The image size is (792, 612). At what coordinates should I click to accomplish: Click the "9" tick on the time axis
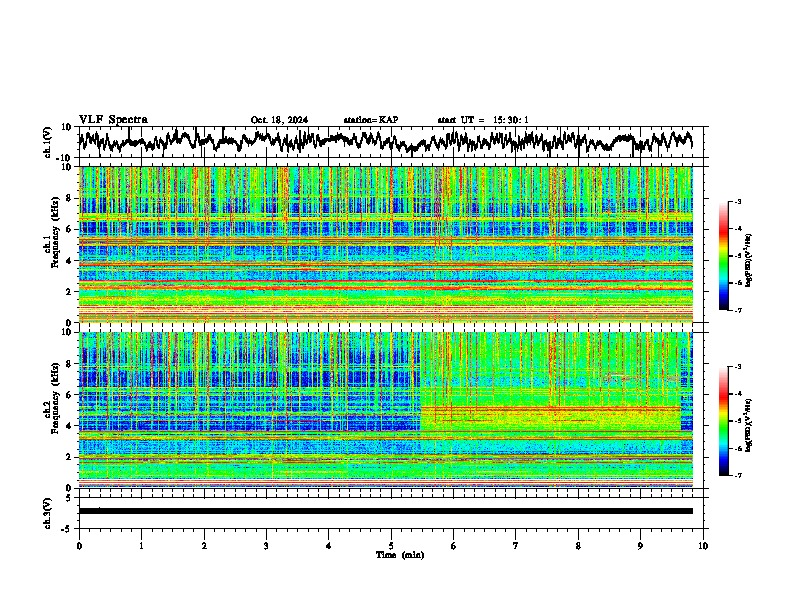click(x=640, y=546)
